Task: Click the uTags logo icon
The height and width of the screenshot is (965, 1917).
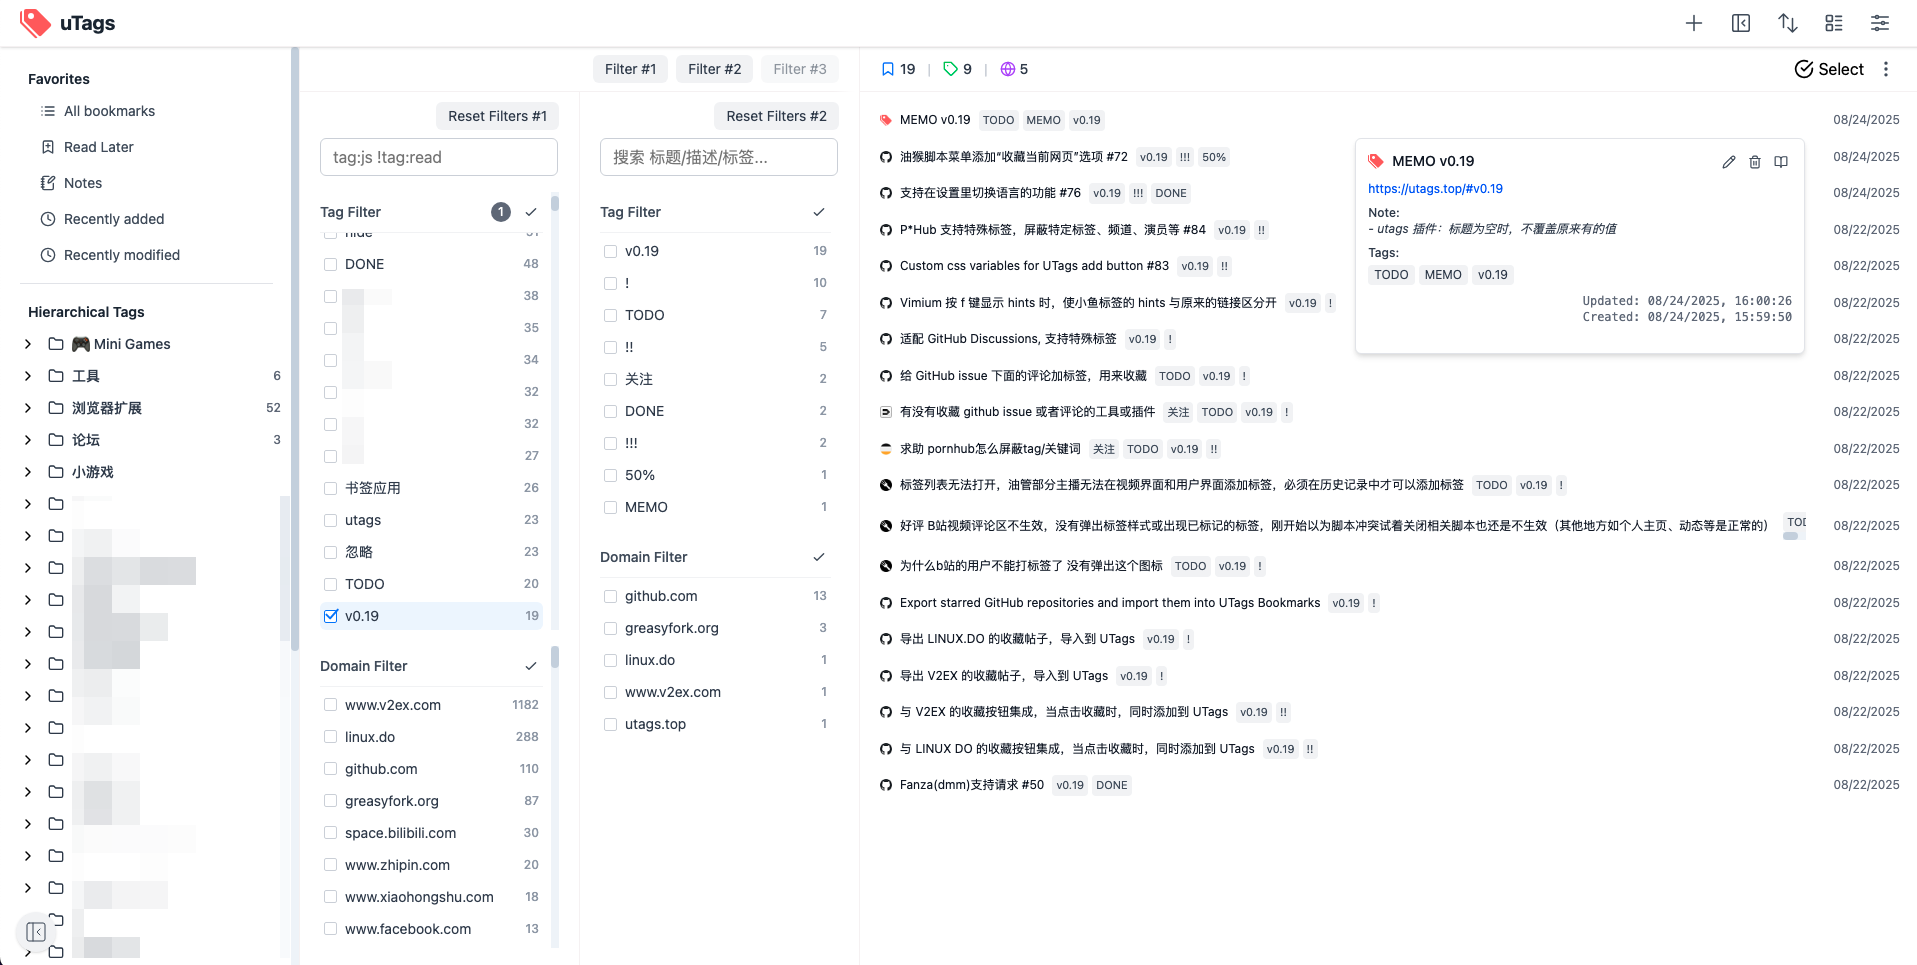Action: tap(35, 23)
